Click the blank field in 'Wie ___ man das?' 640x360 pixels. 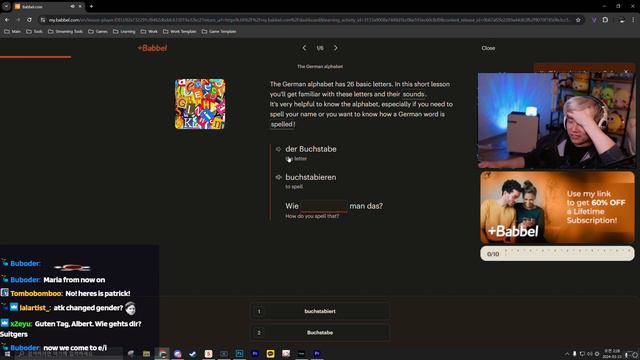click(324, 206)
